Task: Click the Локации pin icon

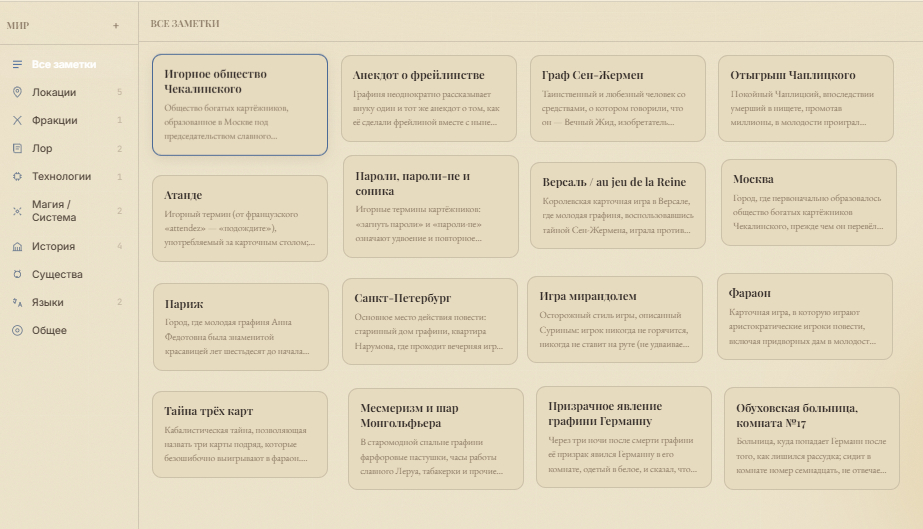Action: (x=18, y=92)
